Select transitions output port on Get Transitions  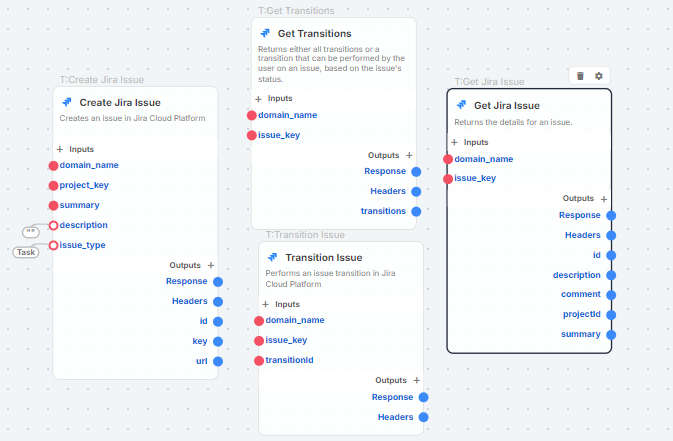point(416,211)
